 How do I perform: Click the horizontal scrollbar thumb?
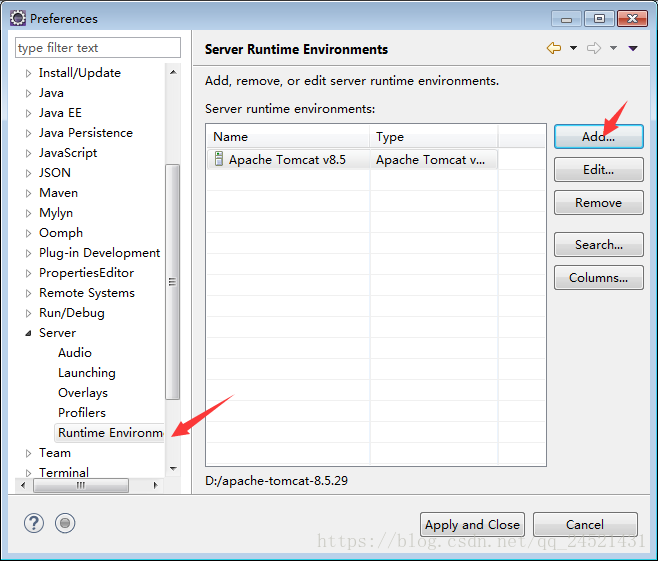point(81,485)
